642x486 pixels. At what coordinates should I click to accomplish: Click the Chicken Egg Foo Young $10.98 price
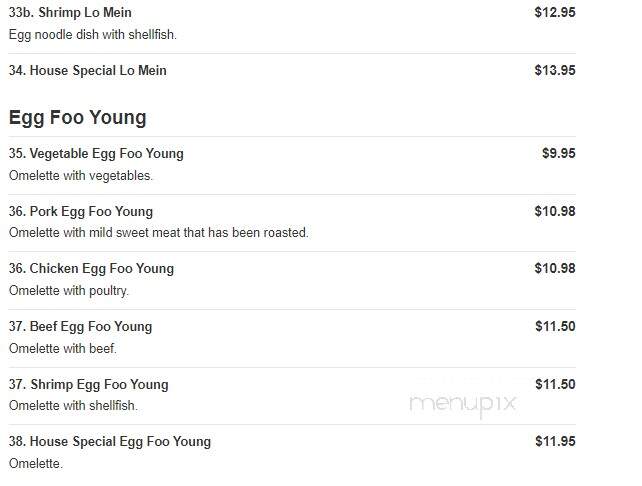point(555,269)
